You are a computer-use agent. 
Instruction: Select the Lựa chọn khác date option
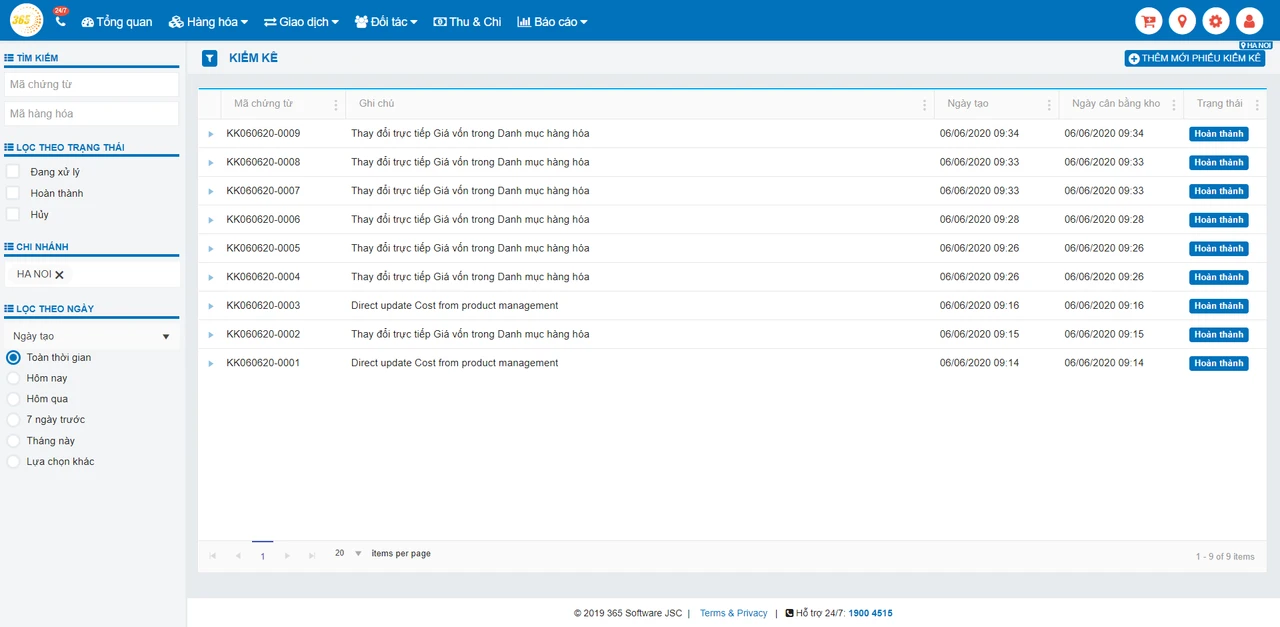click(14, 462)
